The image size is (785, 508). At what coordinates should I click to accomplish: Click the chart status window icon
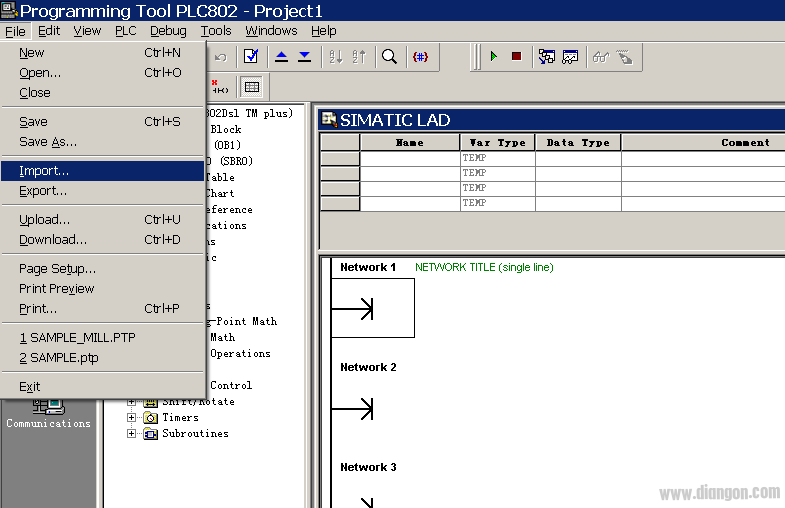tap(570, 57)
